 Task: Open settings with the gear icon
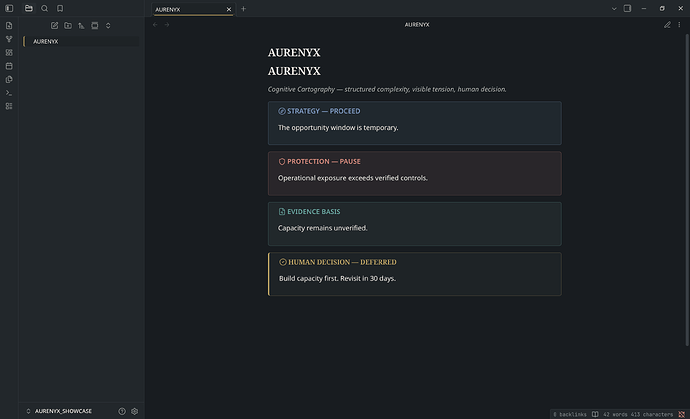135,411
